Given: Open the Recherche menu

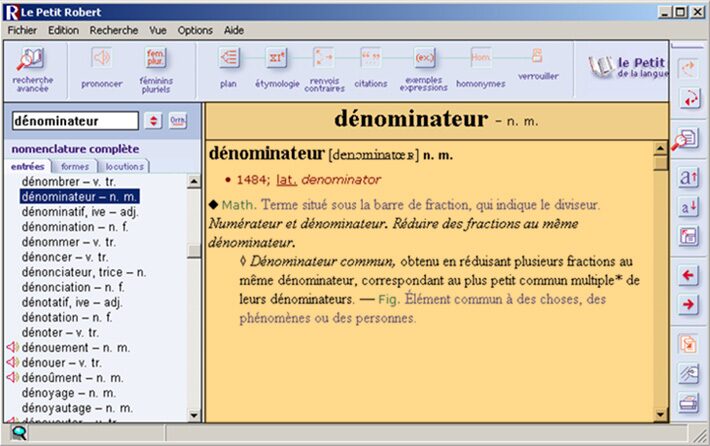Looking at the screenshot, I should pyautogui.click(x=114, y=30).
